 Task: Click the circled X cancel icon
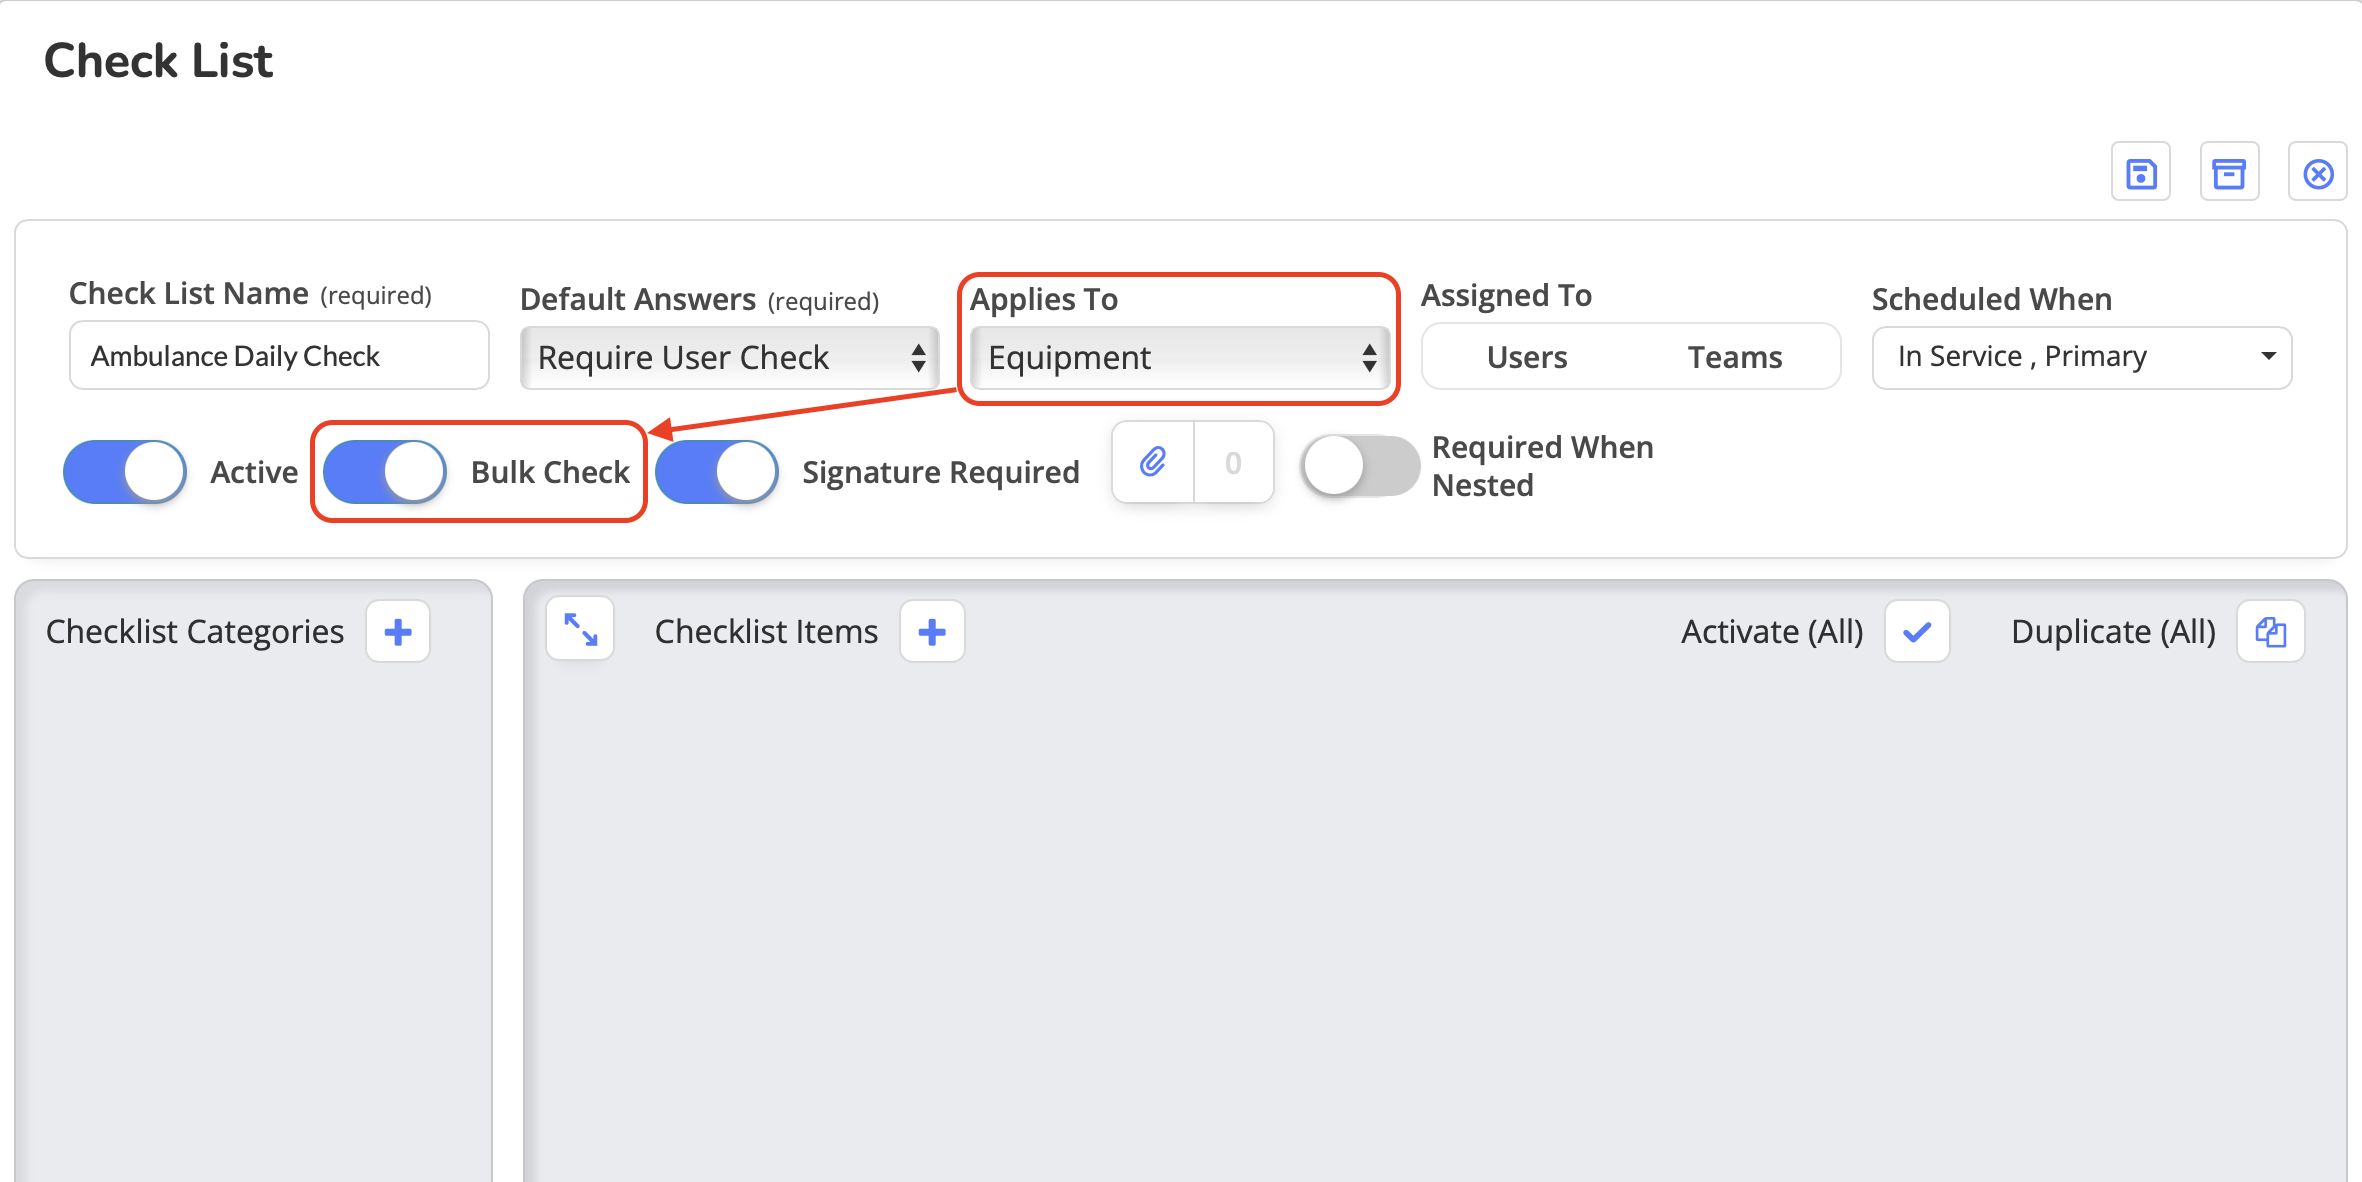[2318, 173]
